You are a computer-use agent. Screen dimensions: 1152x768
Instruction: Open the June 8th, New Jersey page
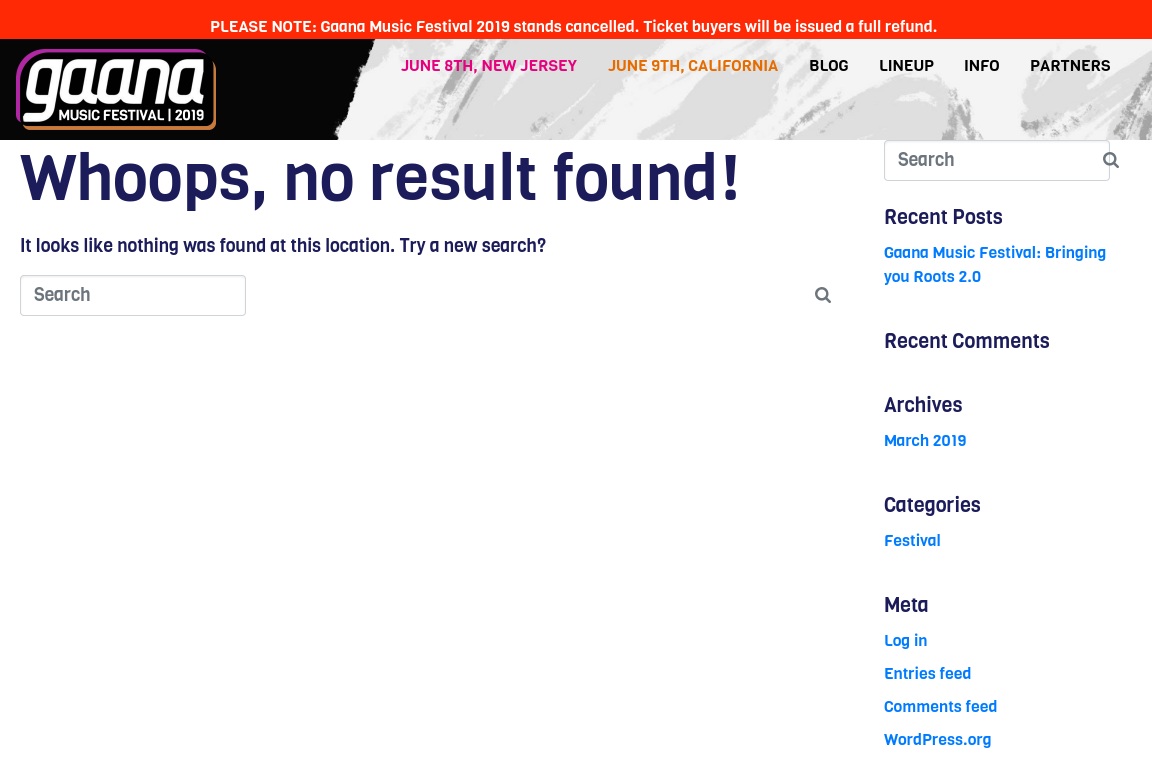point(489,65)
